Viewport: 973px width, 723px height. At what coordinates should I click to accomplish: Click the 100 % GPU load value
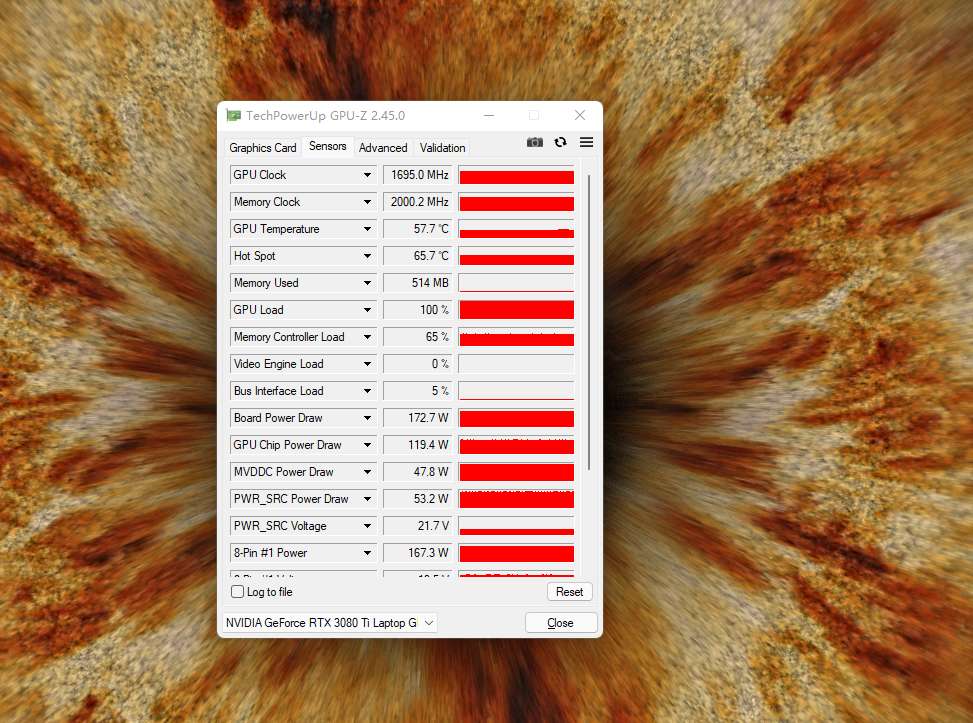click(418, 310)
